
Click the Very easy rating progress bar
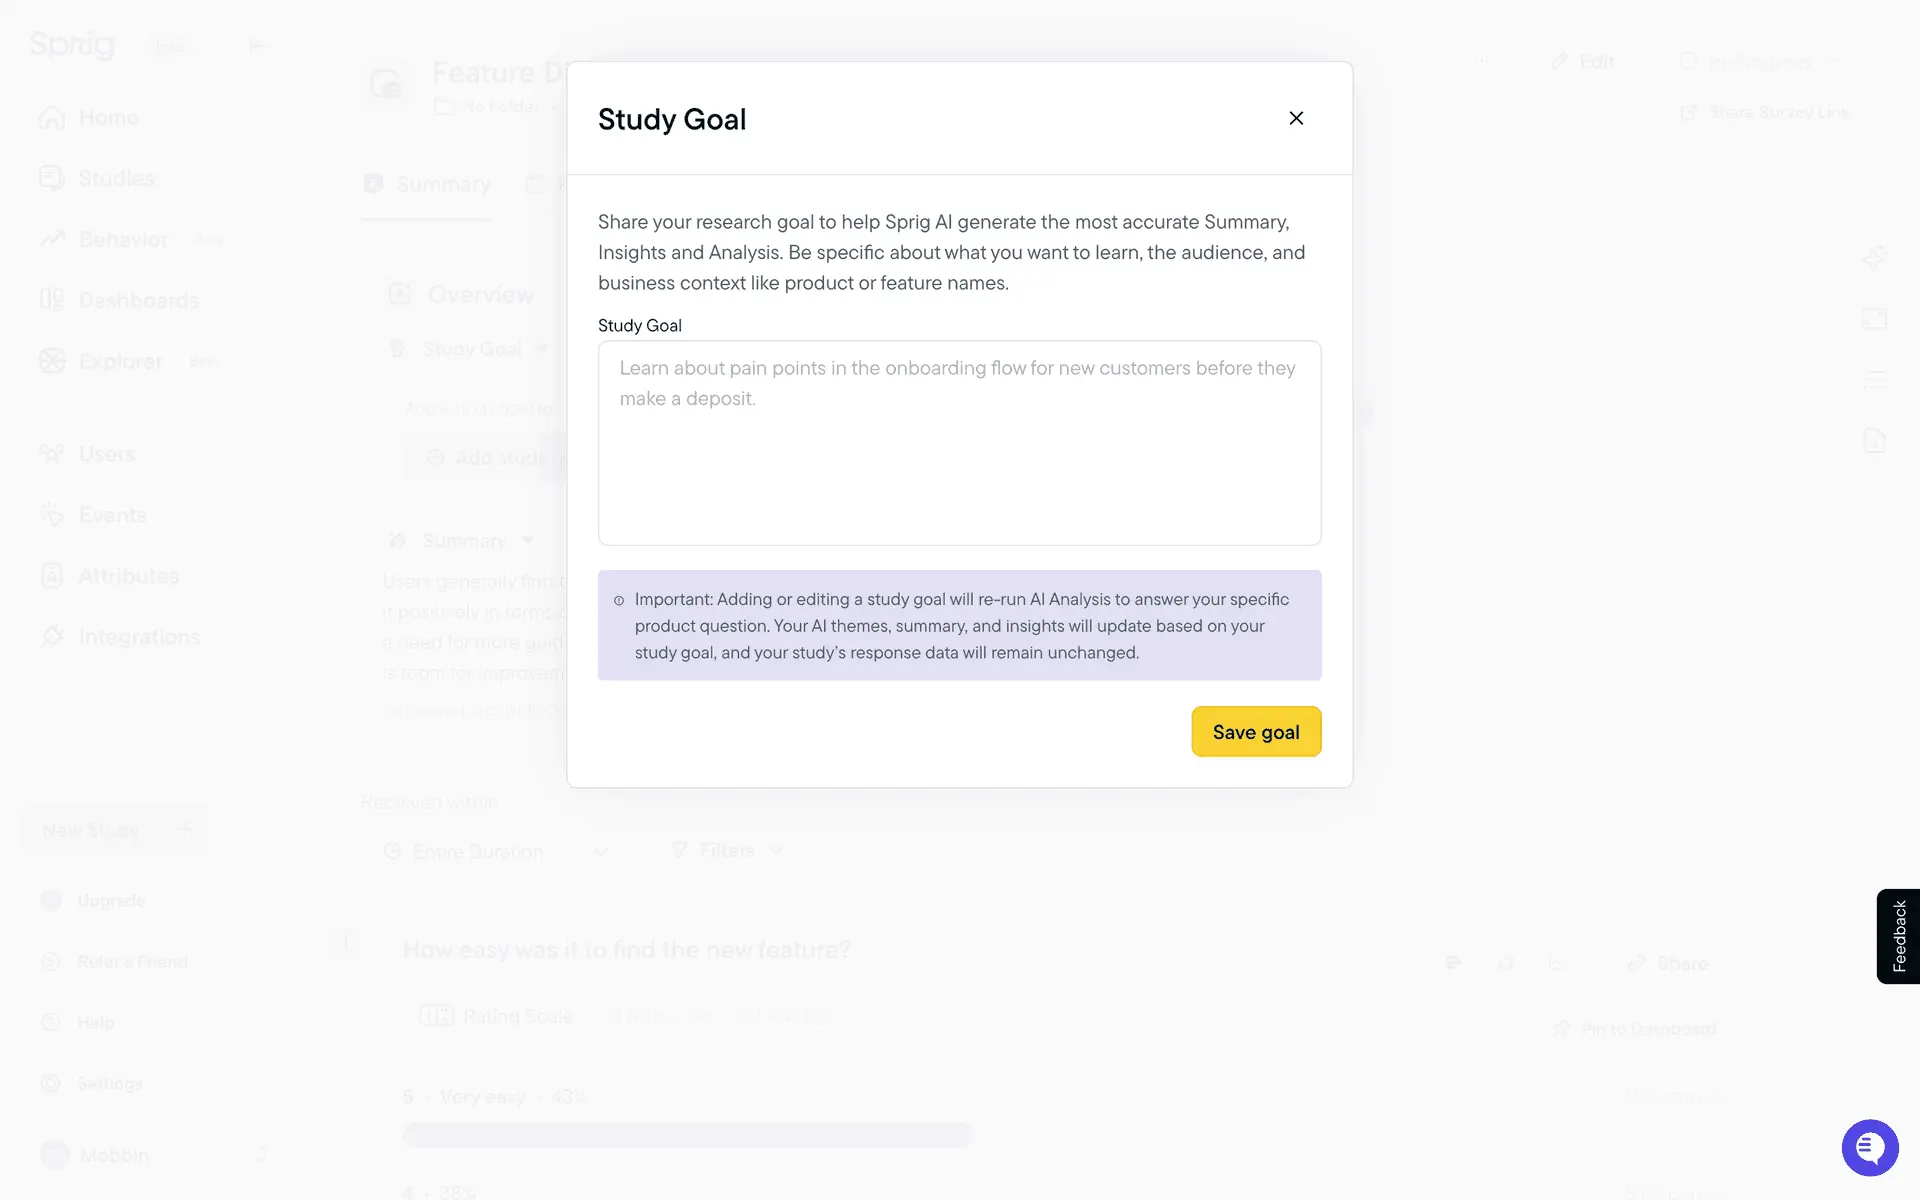click(688, 1135)
